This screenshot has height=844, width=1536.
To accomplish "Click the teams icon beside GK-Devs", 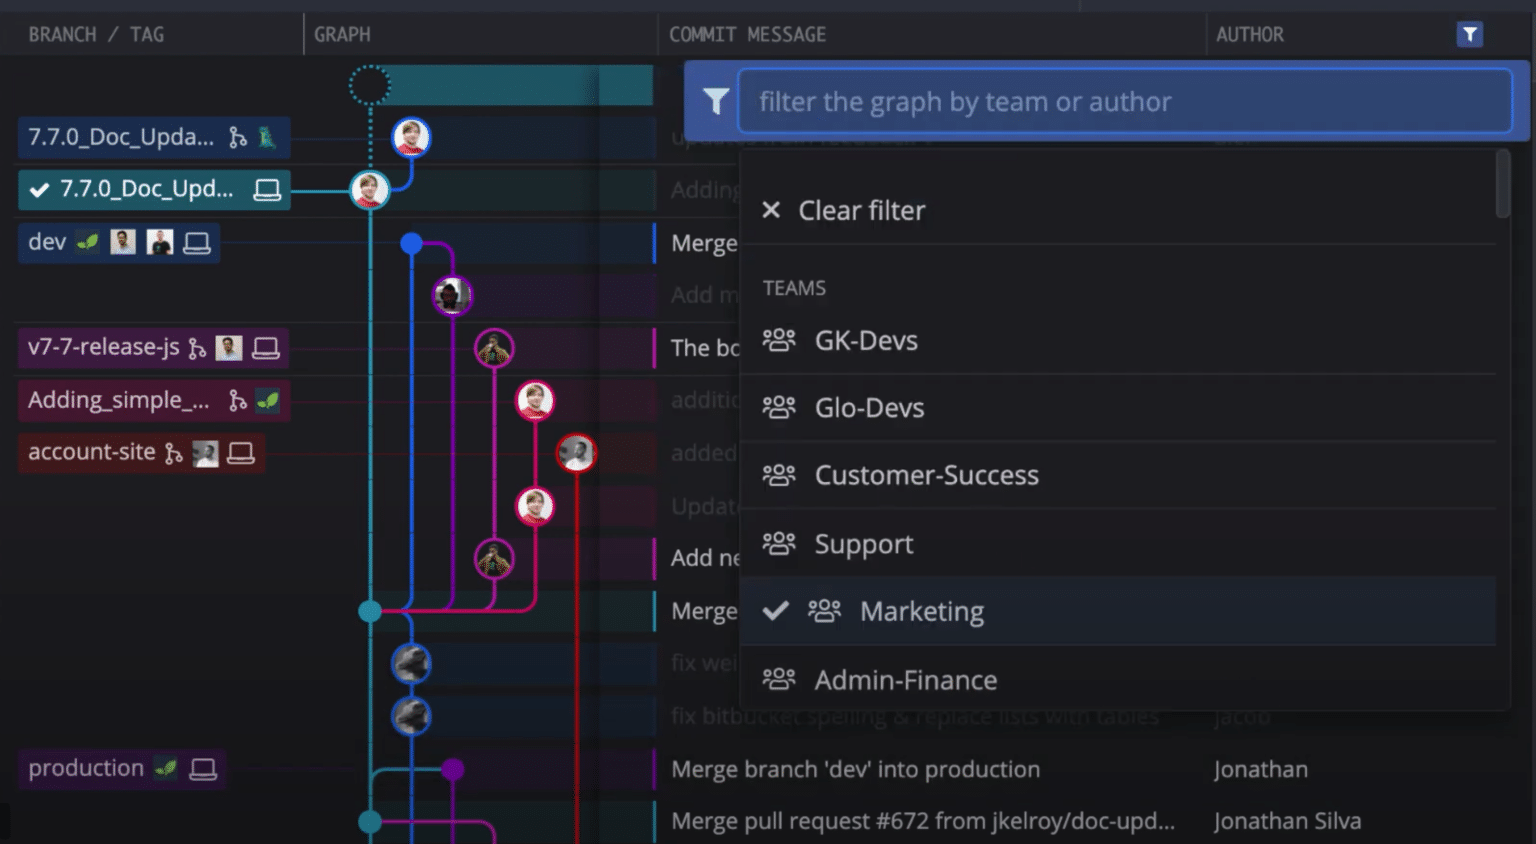I will [x=779, y=340].
